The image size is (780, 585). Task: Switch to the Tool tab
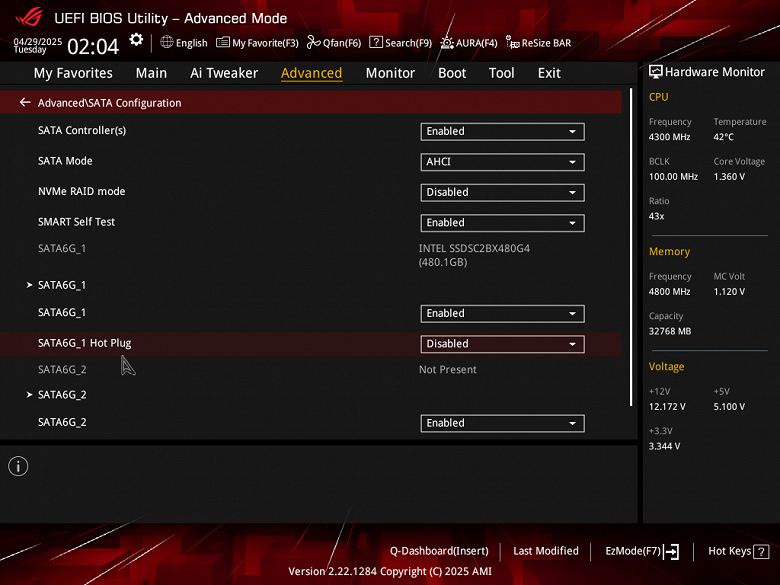click(501, 73)
